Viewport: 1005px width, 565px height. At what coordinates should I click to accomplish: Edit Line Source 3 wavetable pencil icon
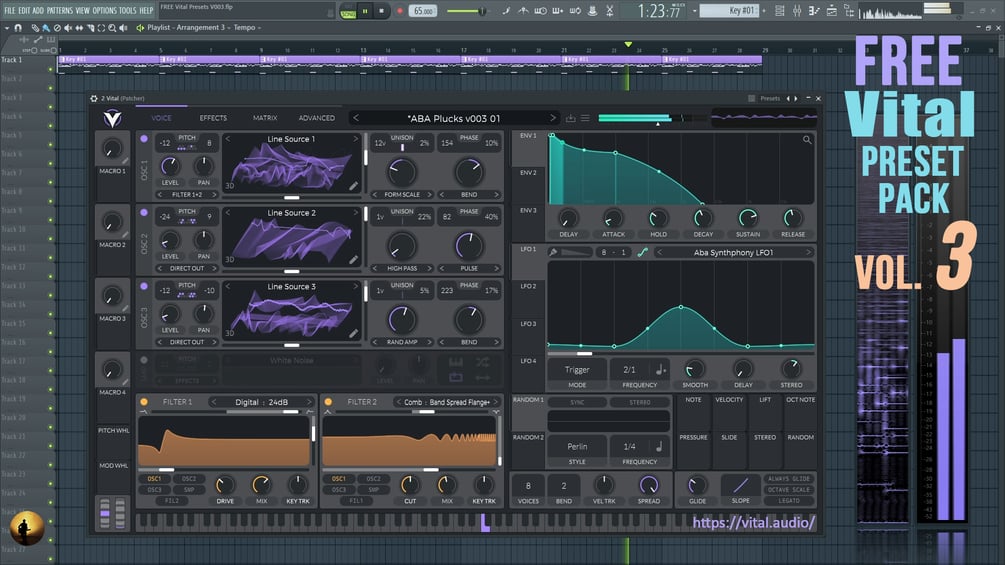(353, 334)
